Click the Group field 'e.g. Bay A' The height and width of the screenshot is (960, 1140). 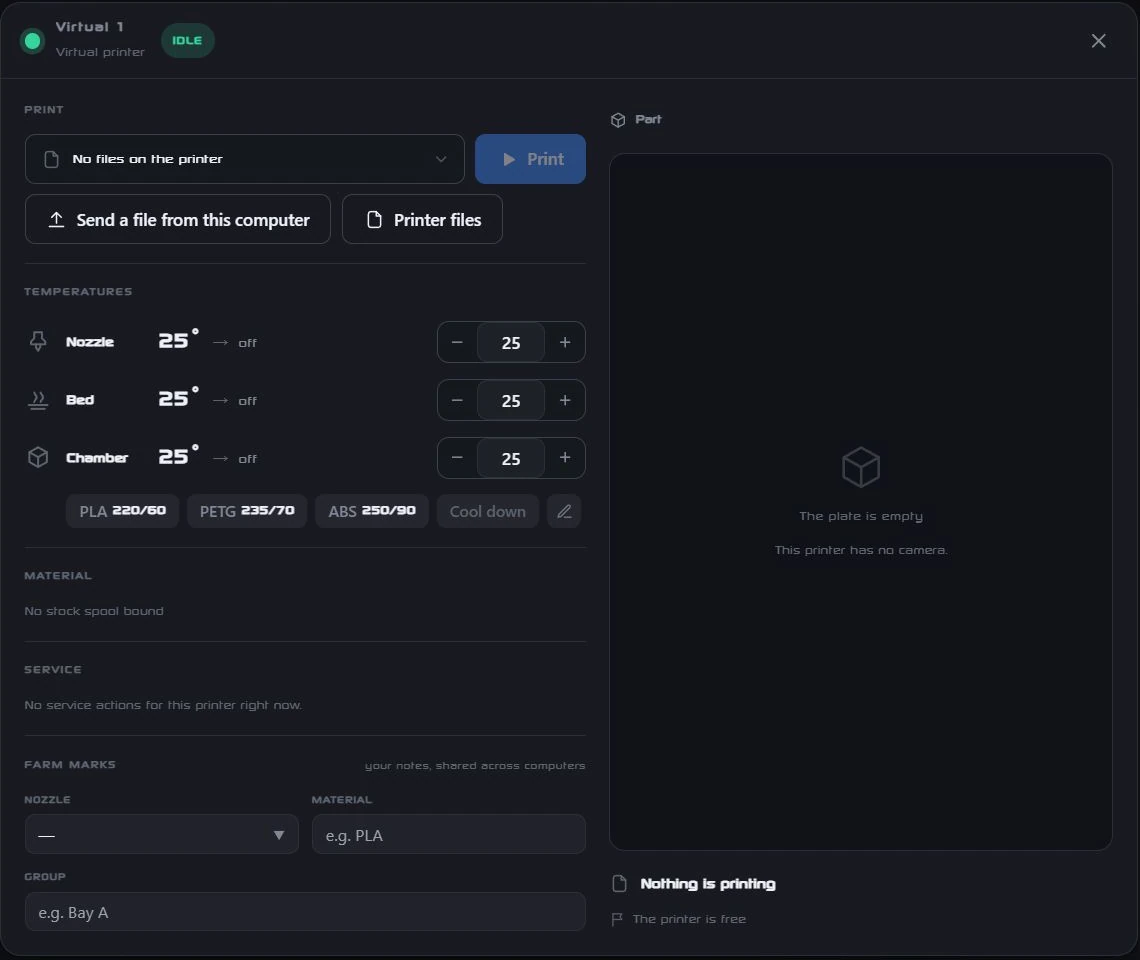pyautogui.click(x=305, y=912)
